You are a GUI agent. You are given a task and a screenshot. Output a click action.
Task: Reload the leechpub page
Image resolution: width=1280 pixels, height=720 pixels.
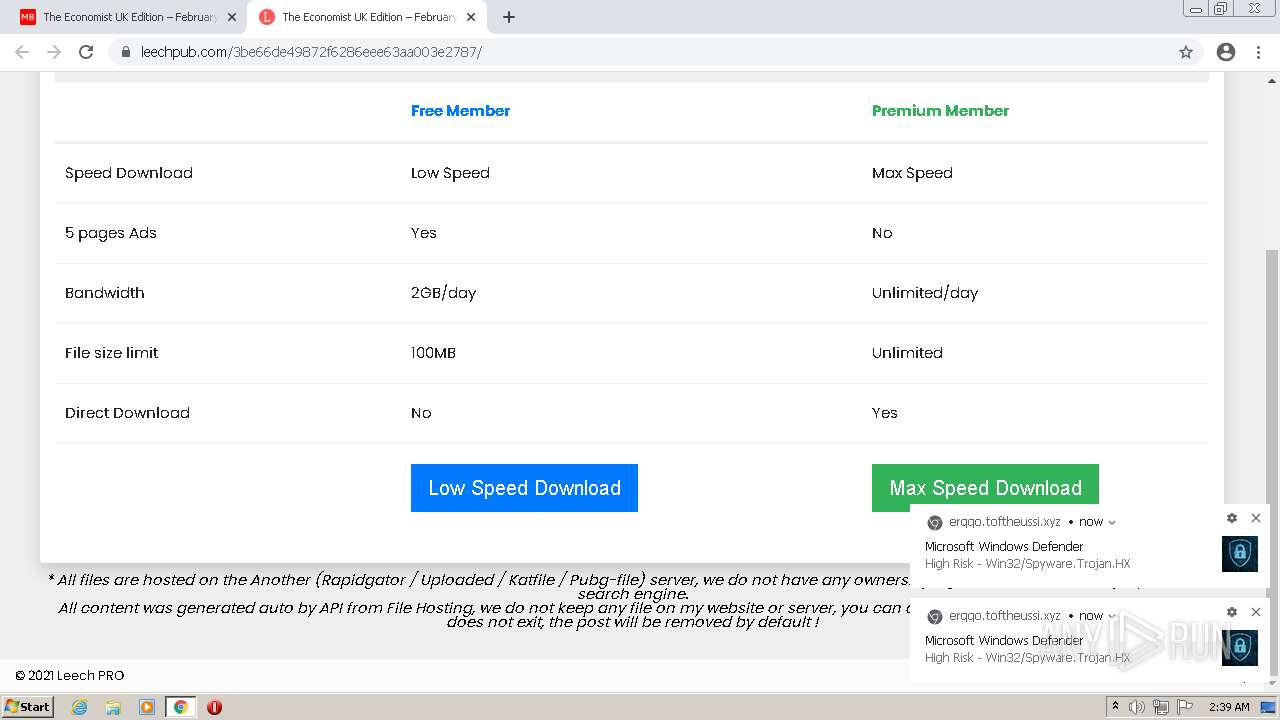click(86, 52)
